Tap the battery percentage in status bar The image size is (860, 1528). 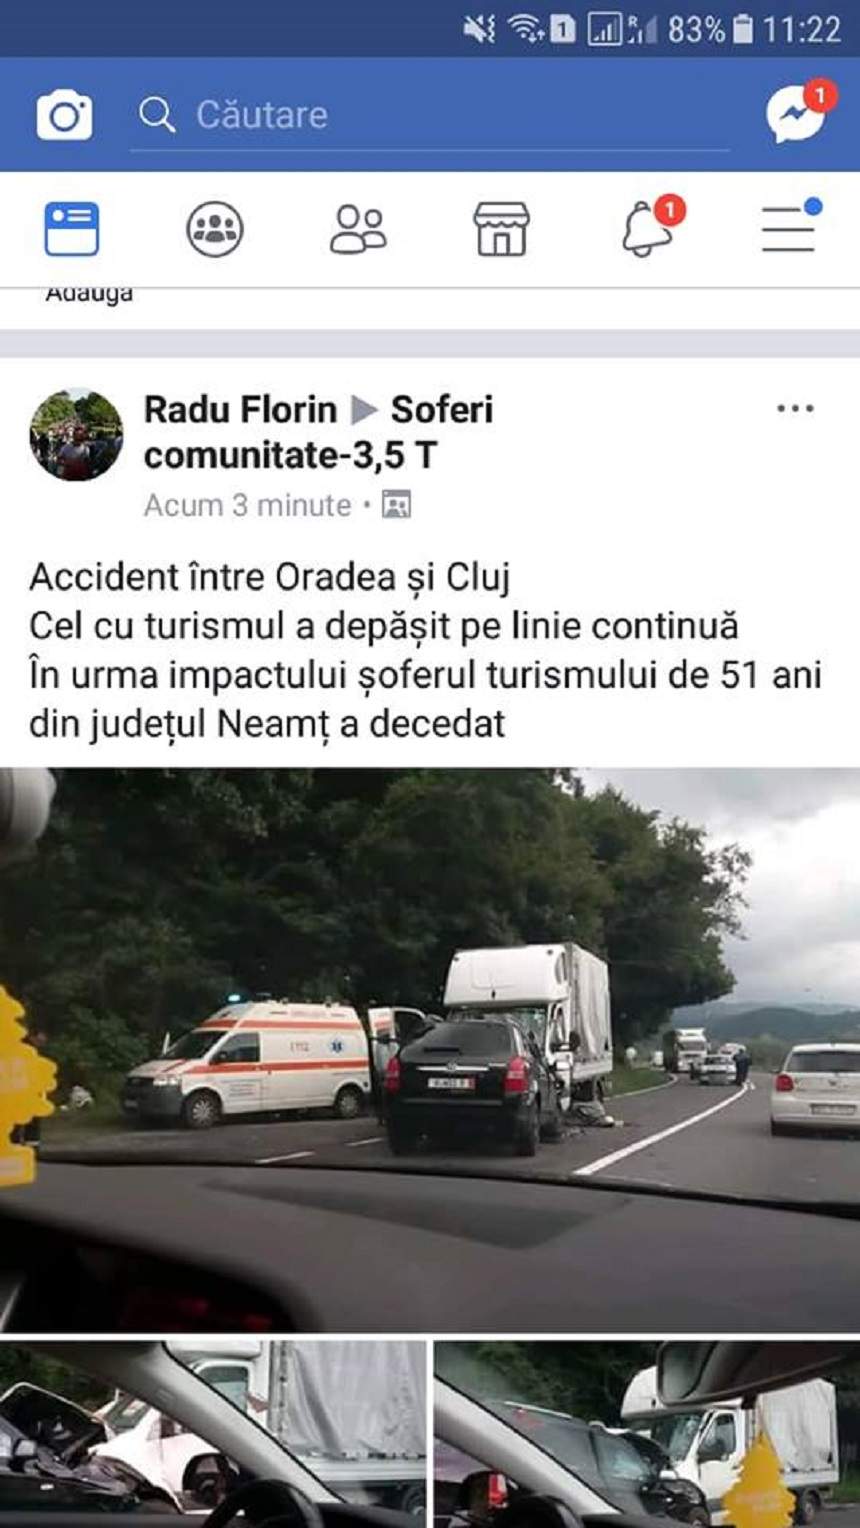[x=696, y=29]
